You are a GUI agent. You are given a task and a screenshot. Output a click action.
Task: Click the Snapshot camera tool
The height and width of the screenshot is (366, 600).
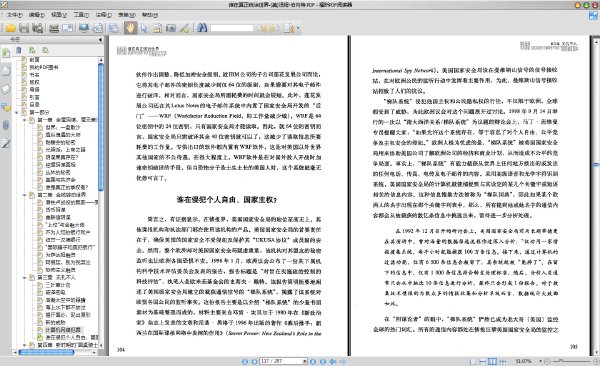click(x=171, y=28)
